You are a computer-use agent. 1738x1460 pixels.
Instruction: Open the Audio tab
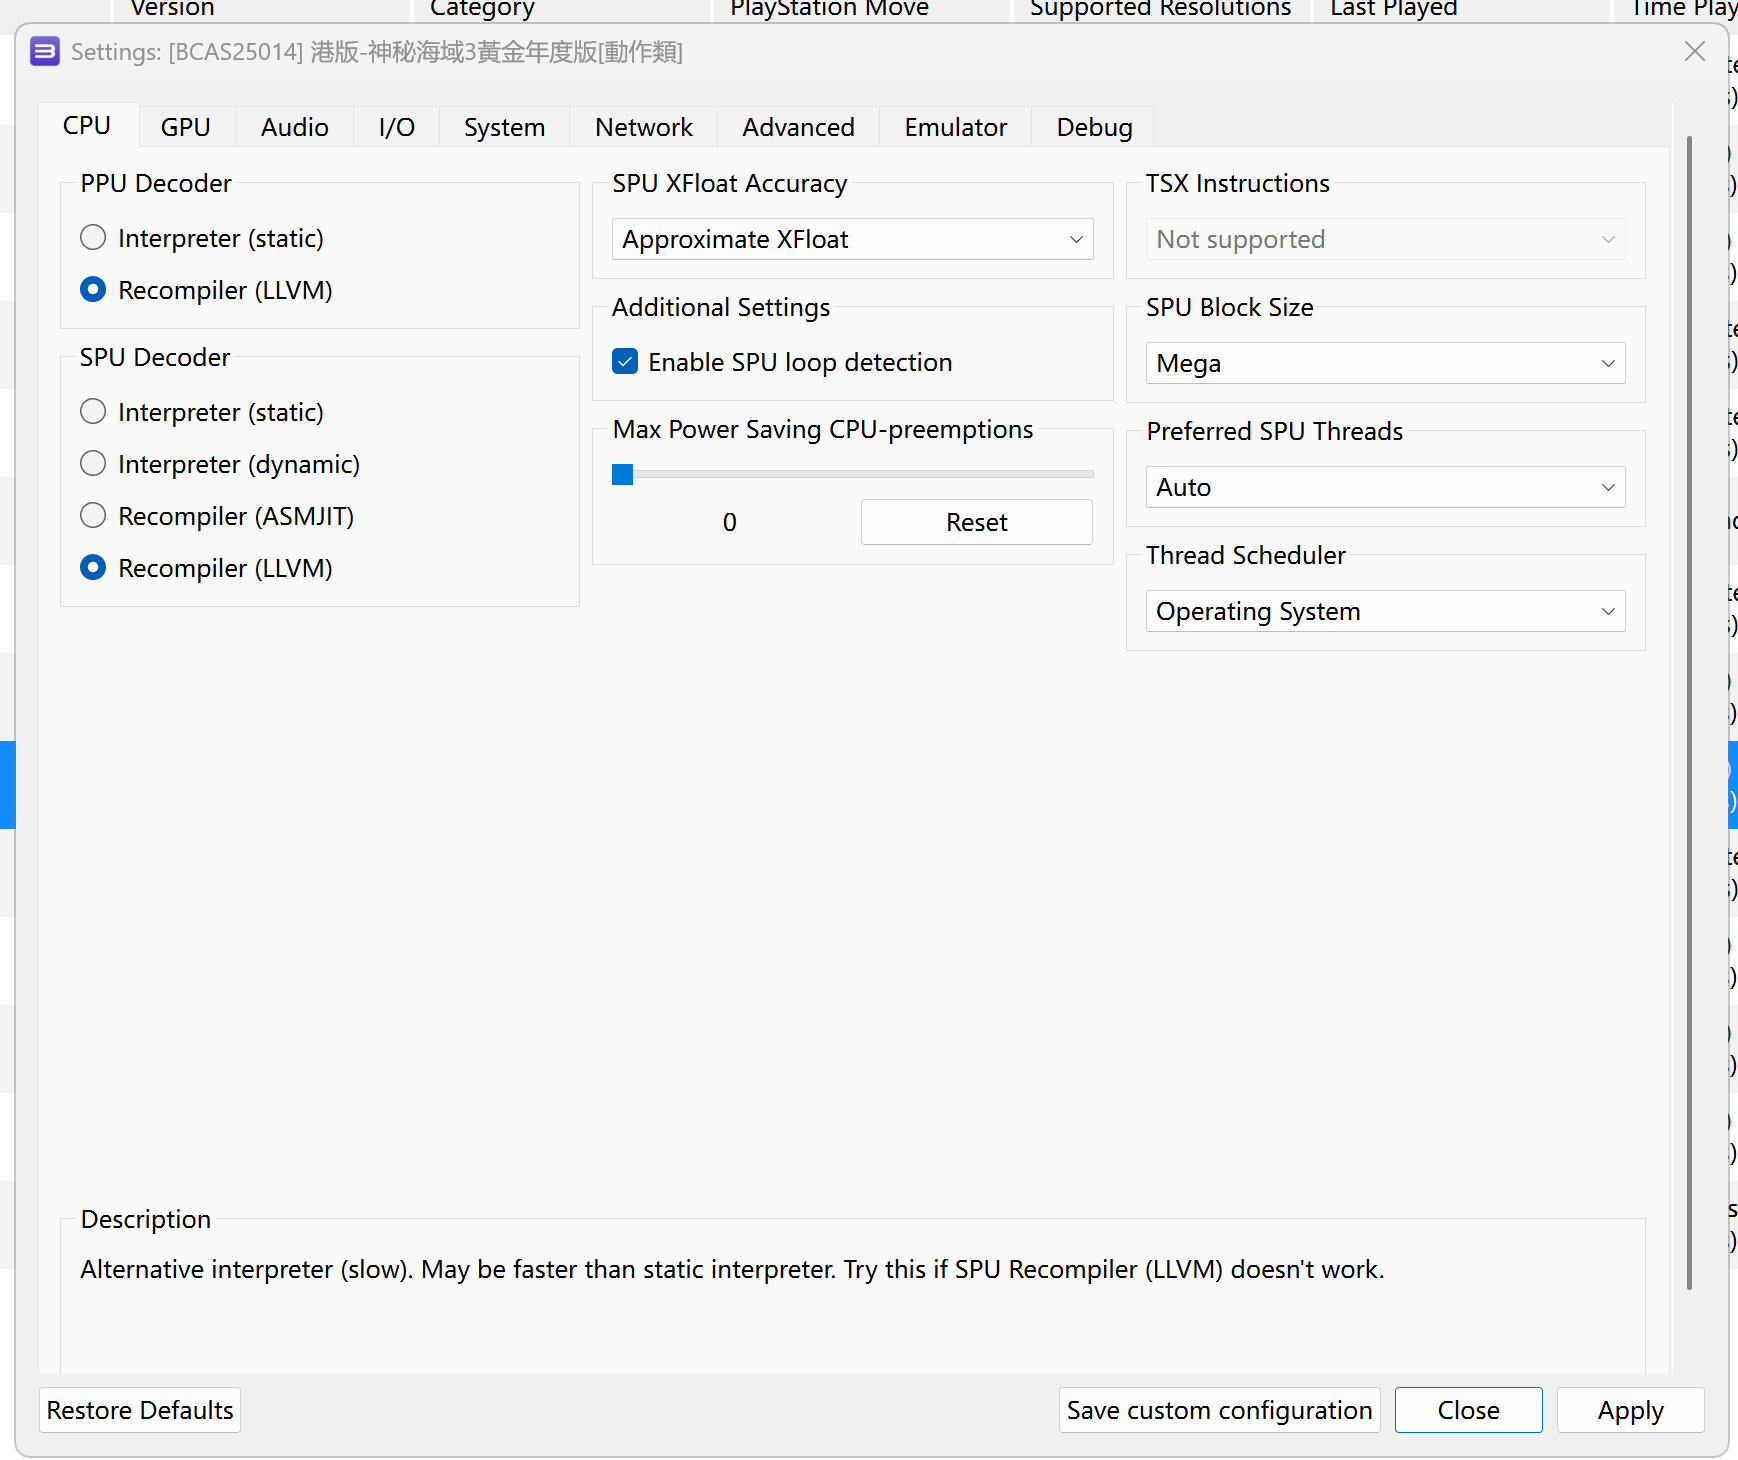pyautogui.click(x=295, y=127)
